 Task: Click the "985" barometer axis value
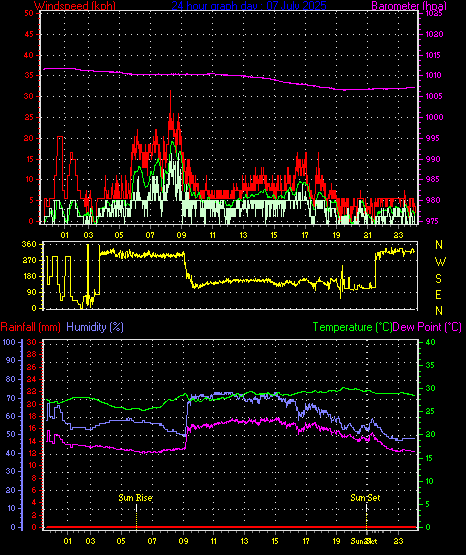[x=433, y=179]
